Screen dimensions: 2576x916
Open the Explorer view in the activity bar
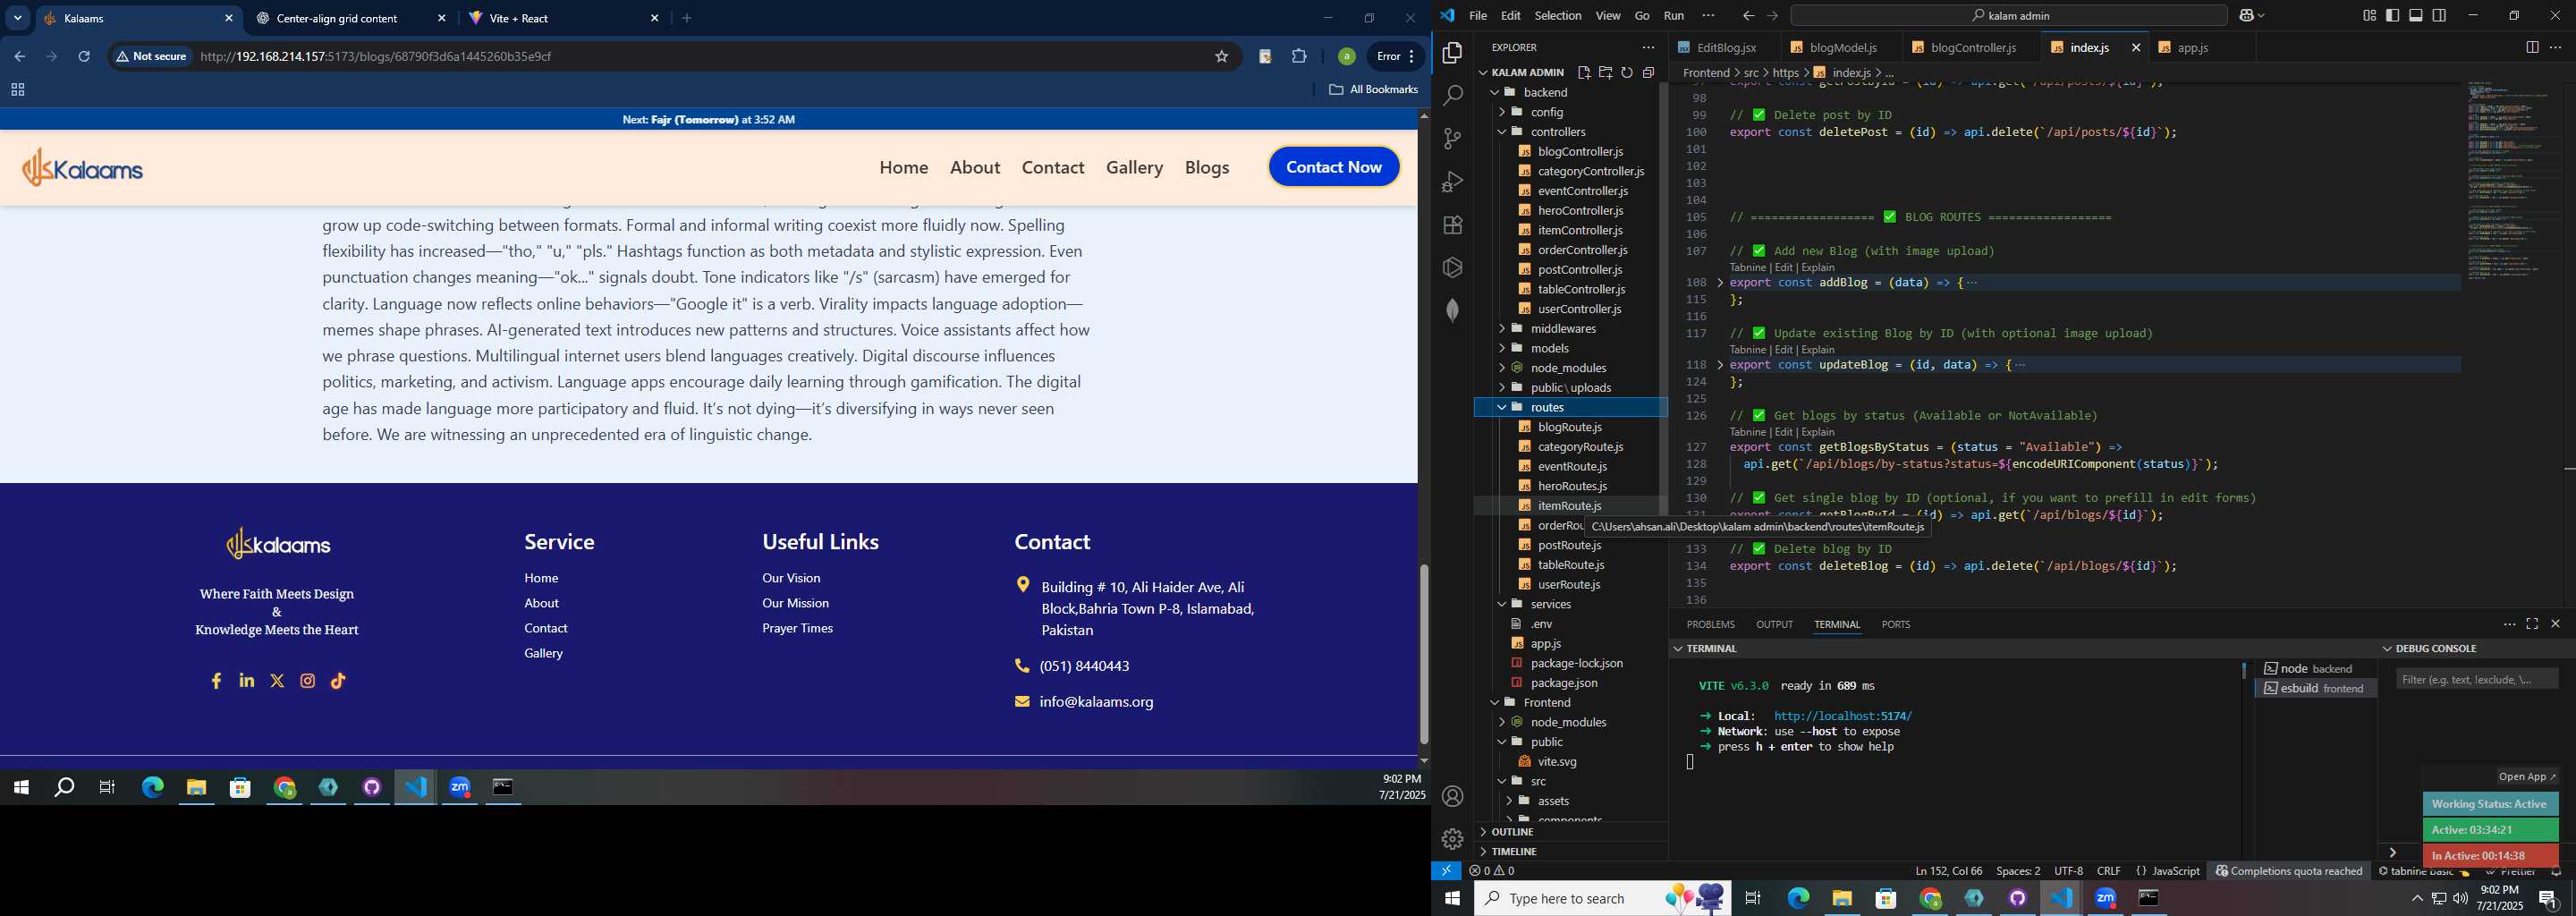(1452, 53)
